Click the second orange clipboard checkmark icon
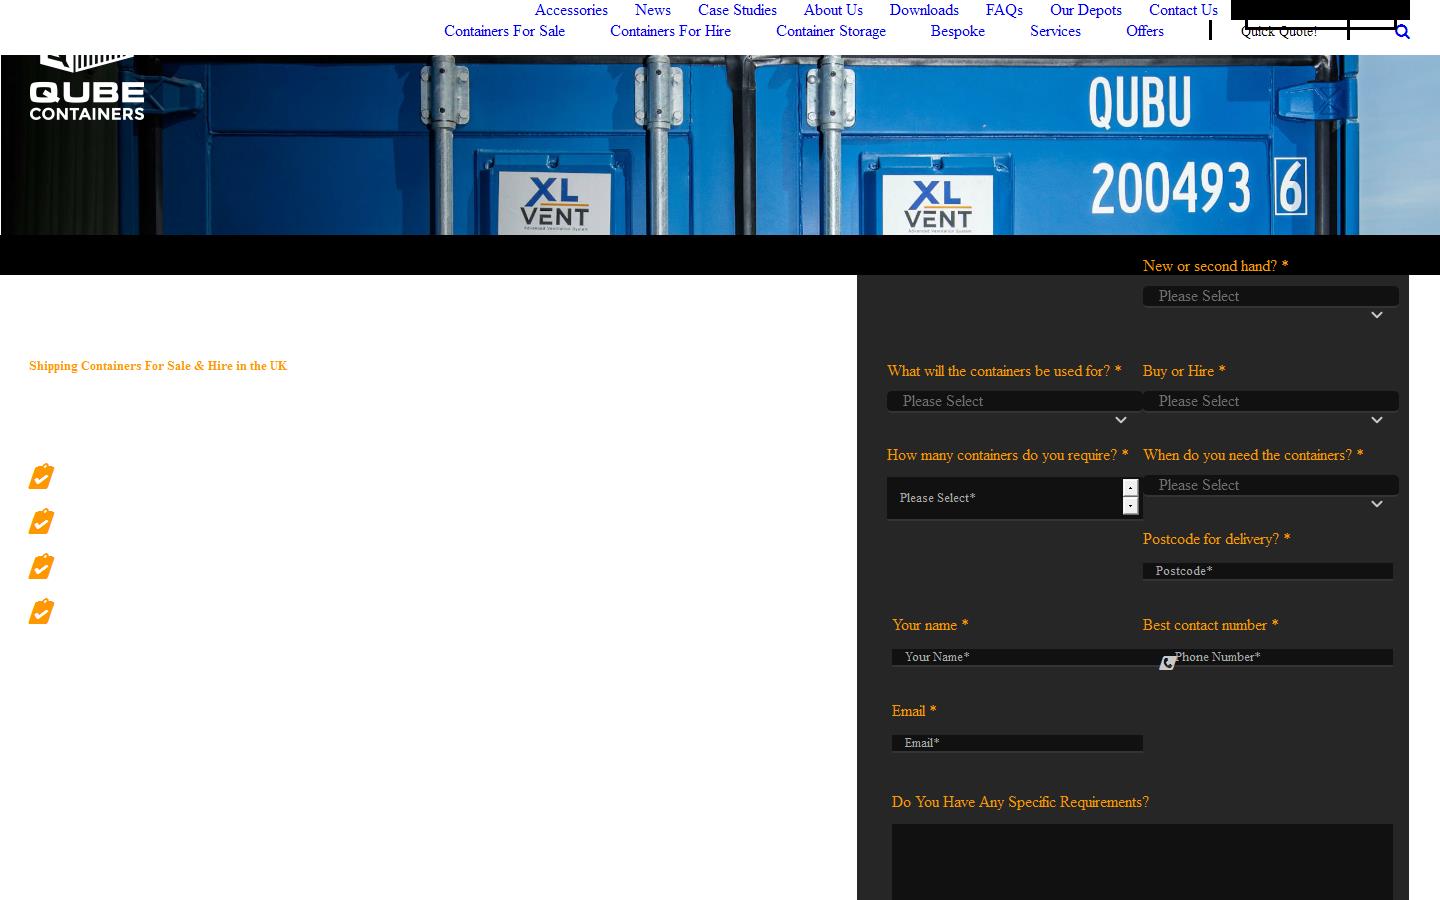Viewport: 1440px width, 900px height. click(x=40, y=521)
